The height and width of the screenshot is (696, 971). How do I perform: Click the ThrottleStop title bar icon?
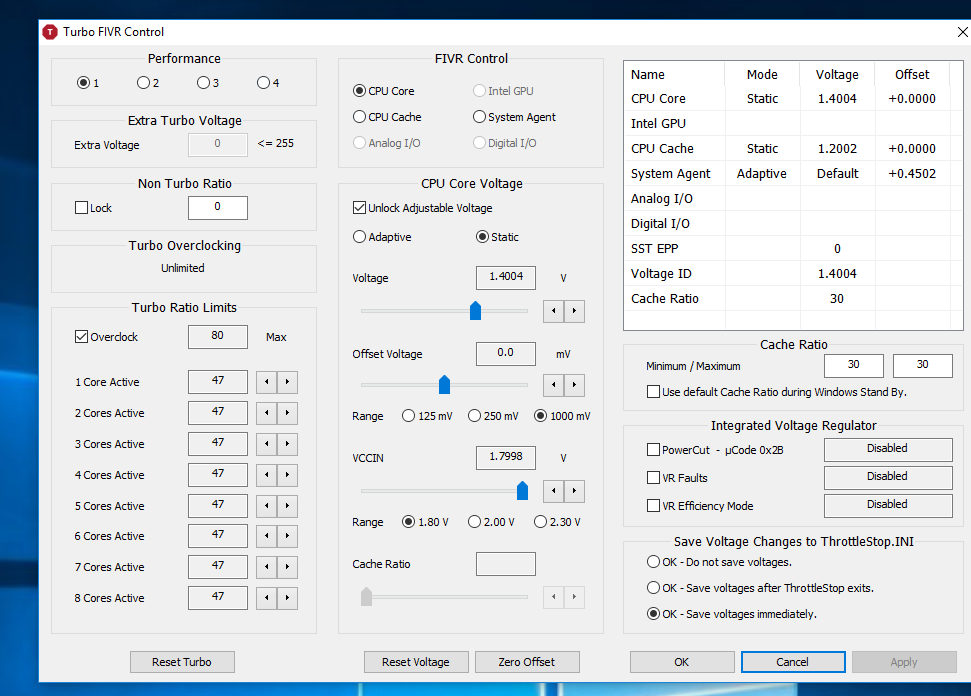50,32
